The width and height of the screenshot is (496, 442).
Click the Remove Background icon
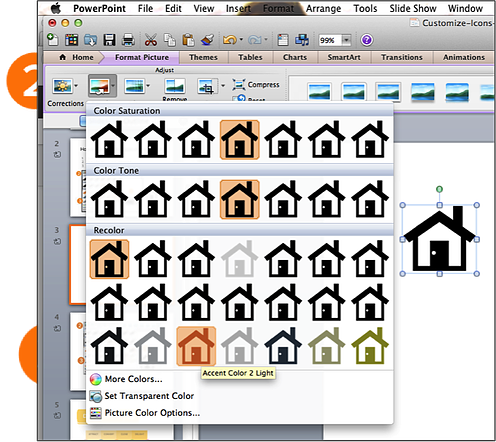point(175,86)
